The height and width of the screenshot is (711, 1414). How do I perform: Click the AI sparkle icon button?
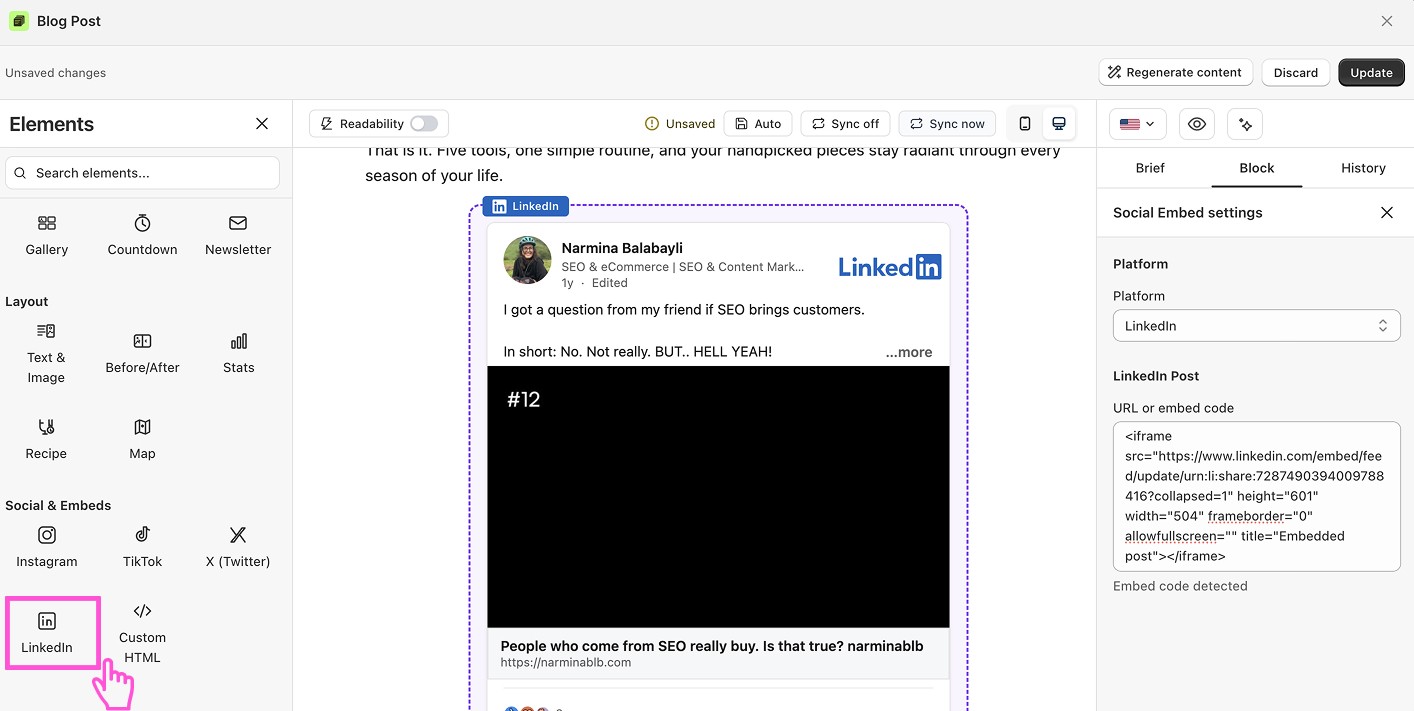point(1245,124)
